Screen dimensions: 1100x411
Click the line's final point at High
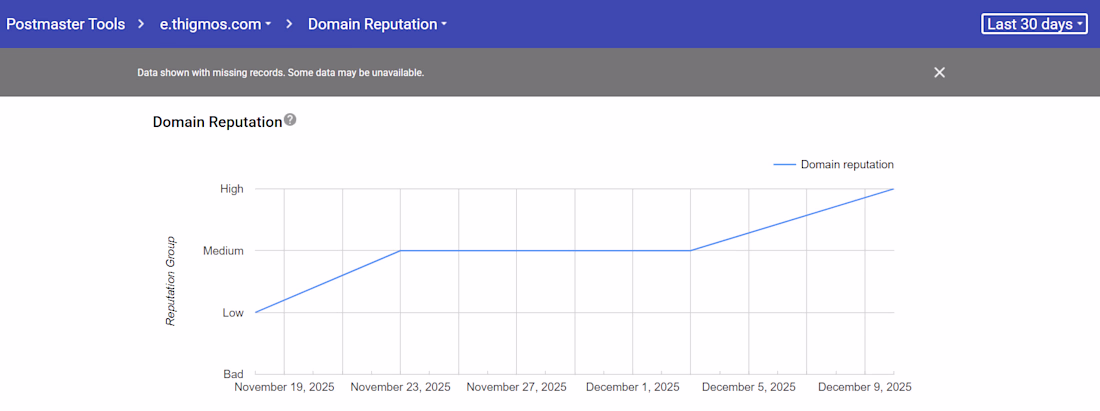(x=892, y=189)
